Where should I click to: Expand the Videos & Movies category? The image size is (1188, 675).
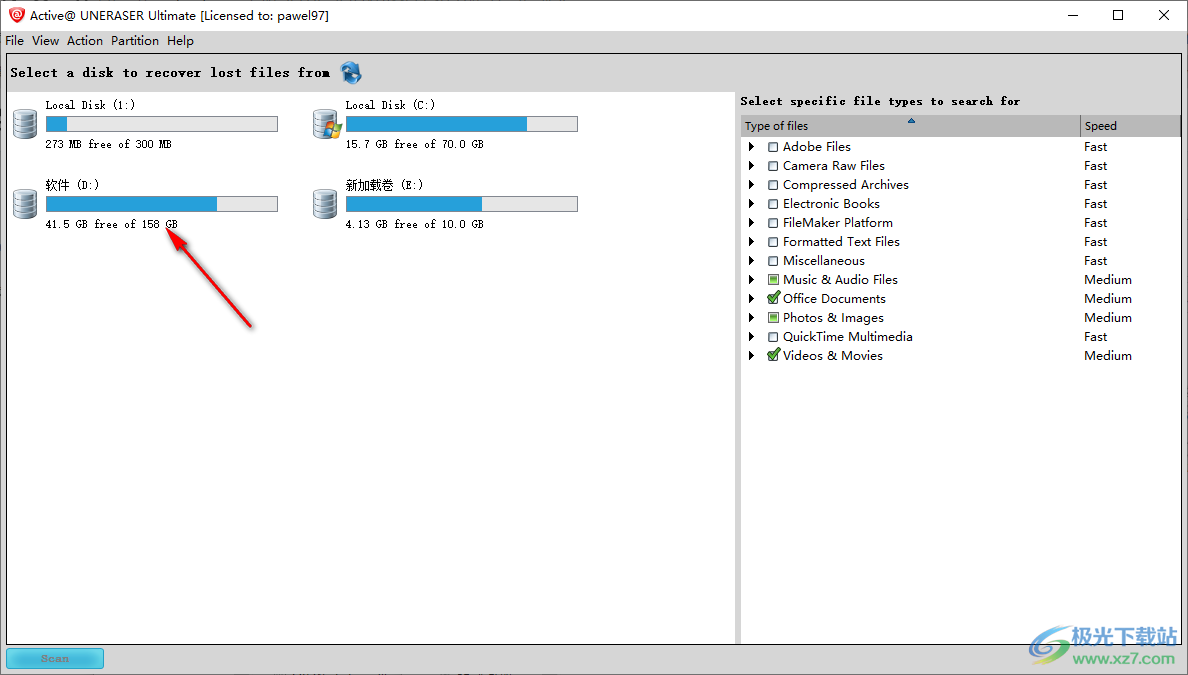(x=752, y=355)
